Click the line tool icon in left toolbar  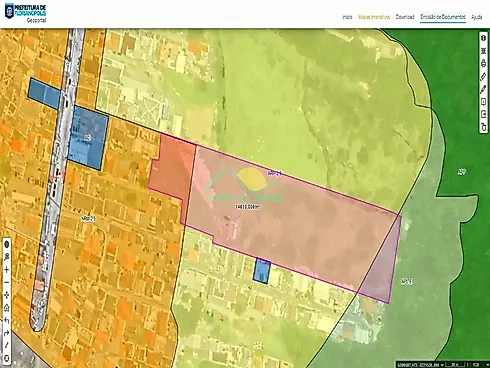pos(6,346)
